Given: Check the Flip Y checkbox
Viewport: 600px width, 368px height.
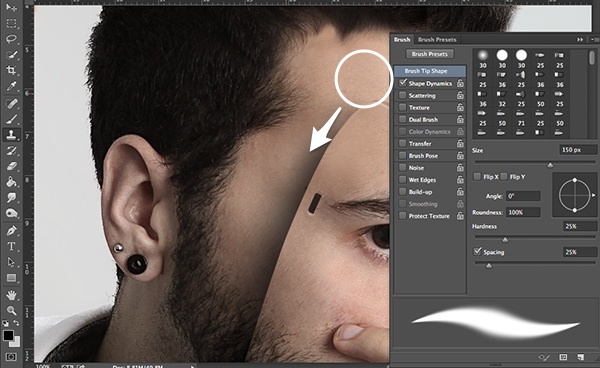Looking at the screenshot, I should 504,176.
